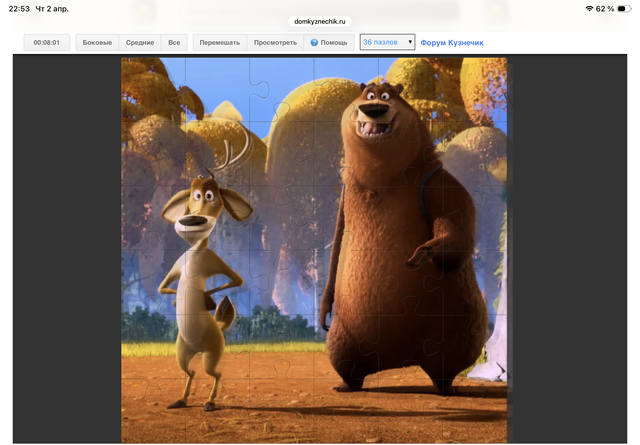Viewport: 640px width, 445px height.
Task: Show middle pieces with Средние
Action: [x=139, y=43]
